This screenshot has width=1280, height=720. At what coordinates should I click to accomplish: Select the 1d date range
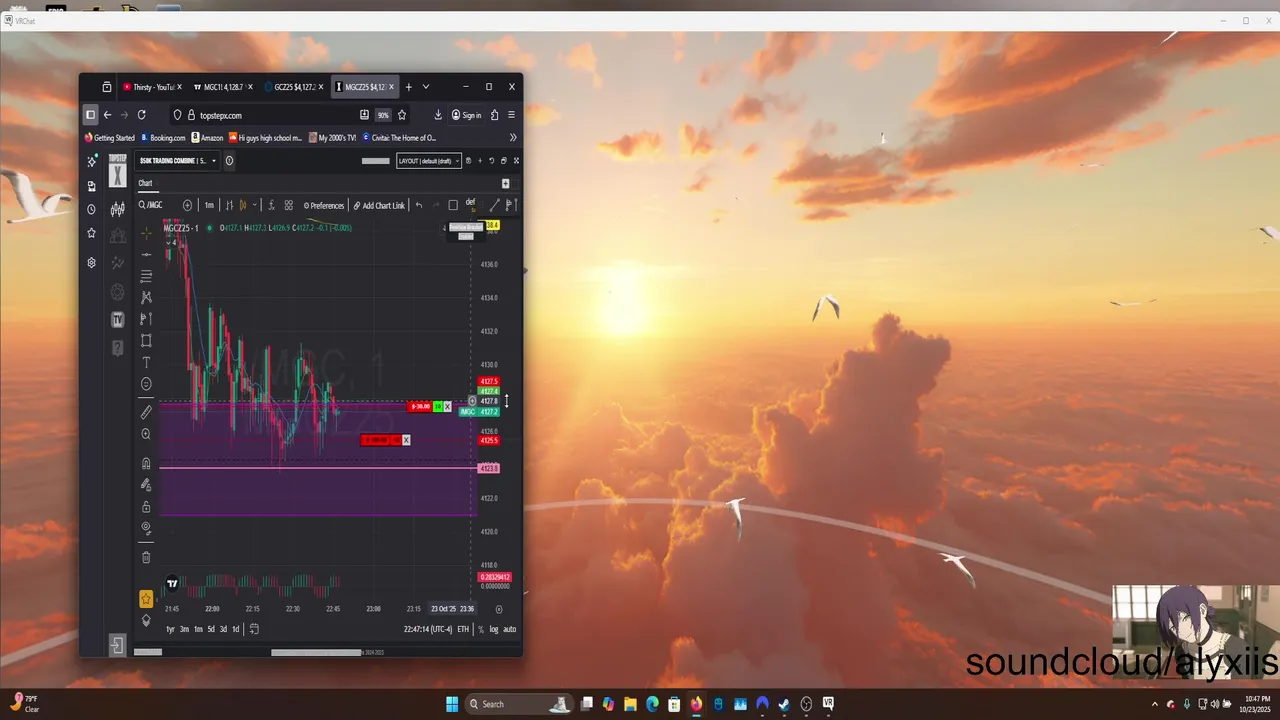235,629
